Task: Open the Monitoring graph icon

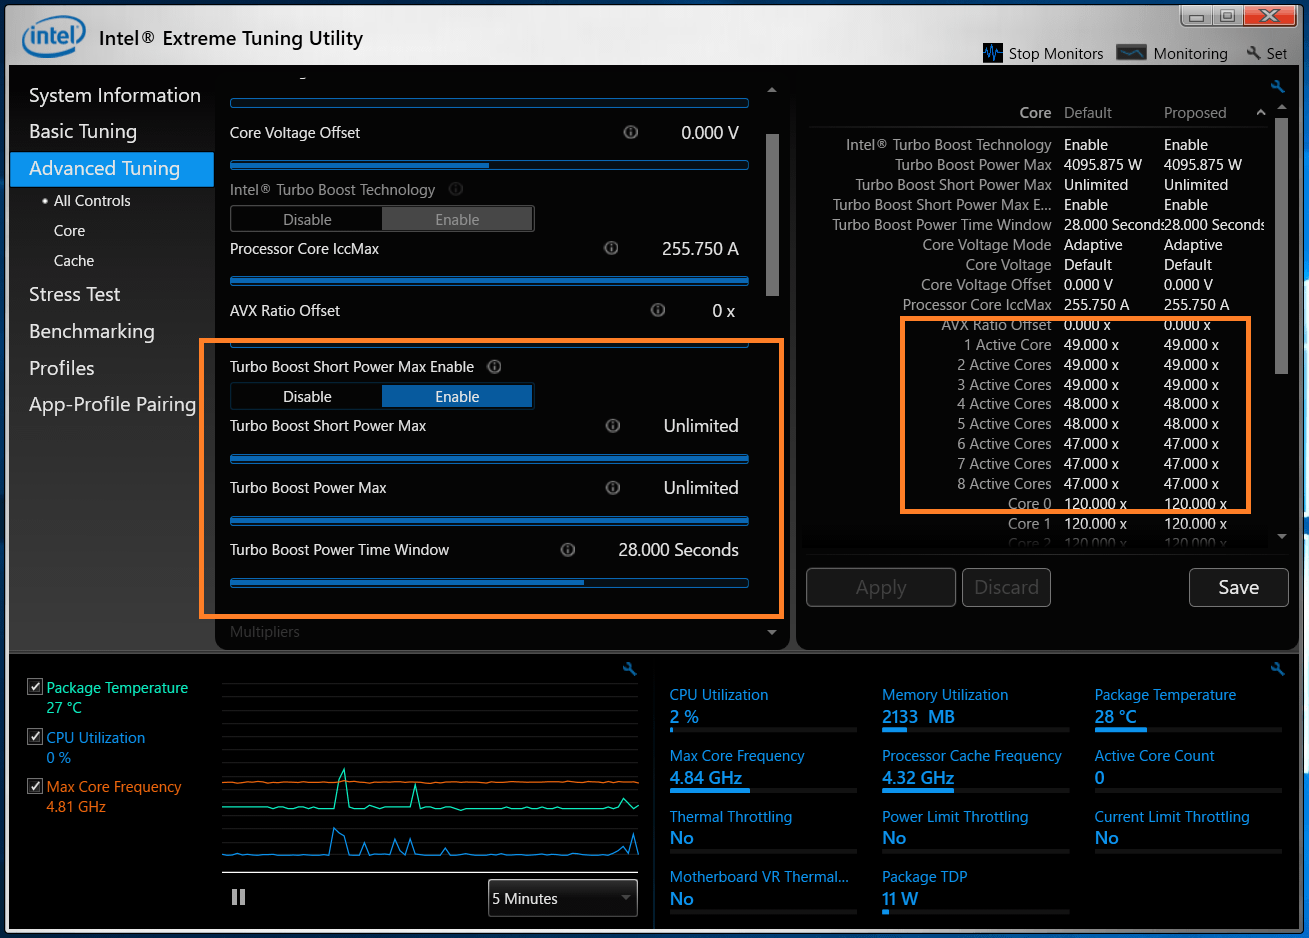Action: tap(1131, 53)
